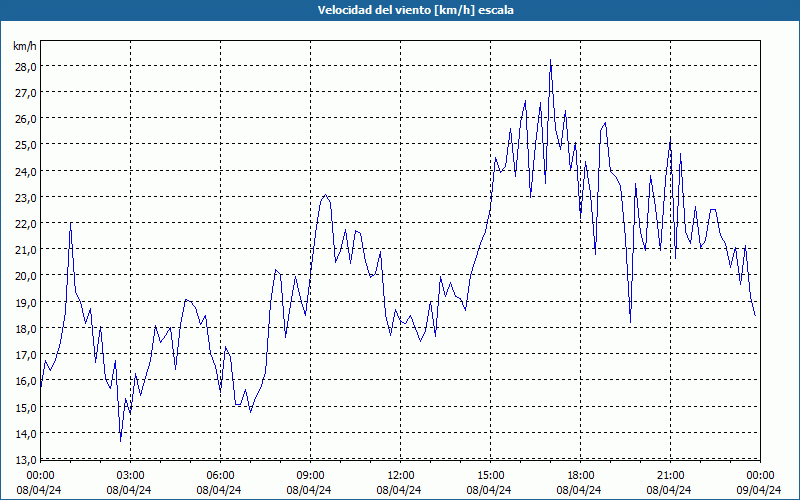Click the "09/04/24" date label
This screenshot has width=800, height=500.
click(759, 490)
